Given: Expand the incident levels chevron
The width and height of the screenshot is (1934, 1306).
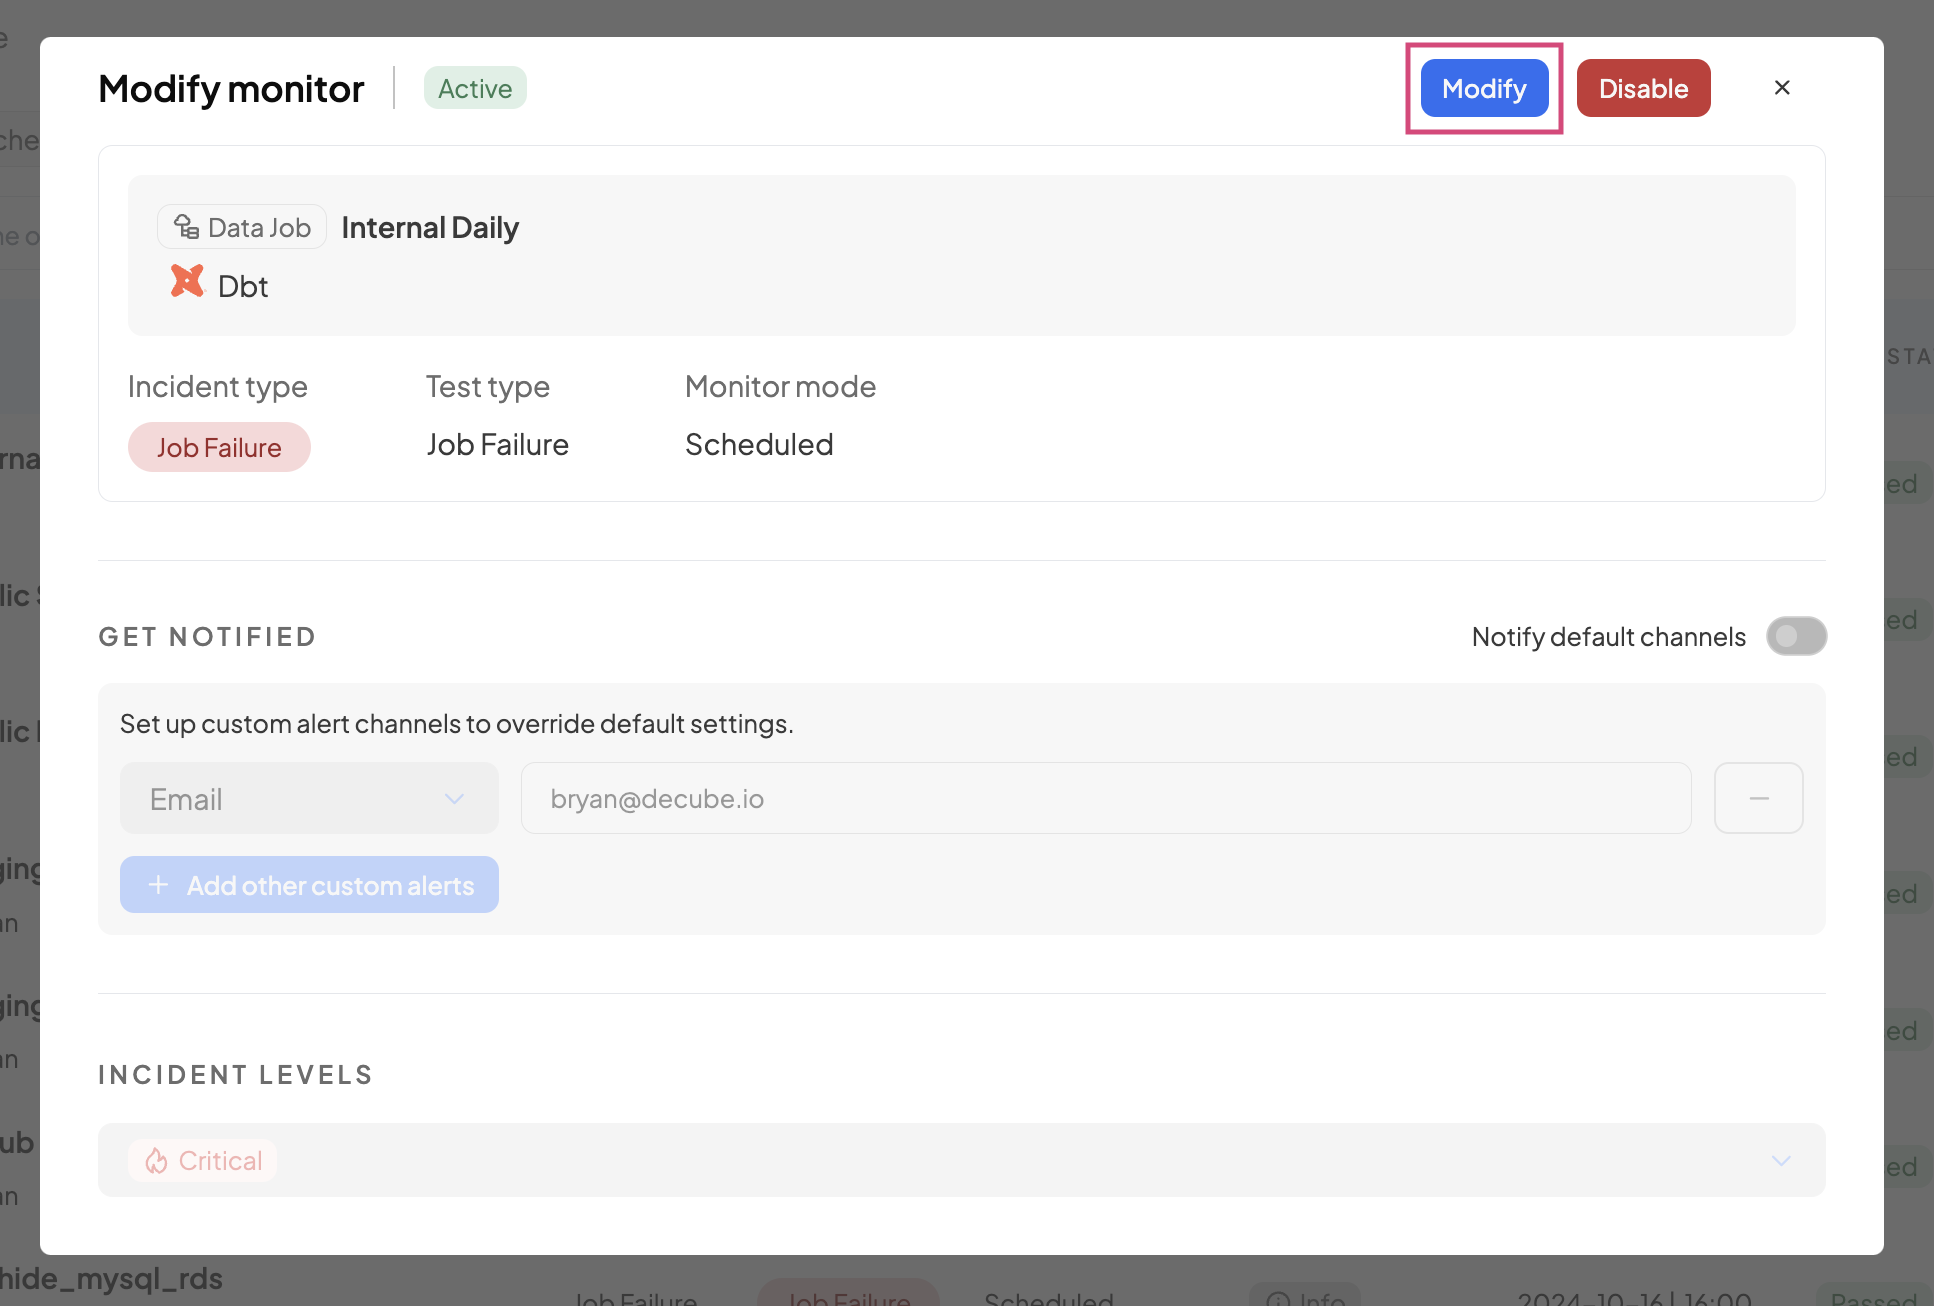Looking at the screenshot, I should coord(1780,1160).
